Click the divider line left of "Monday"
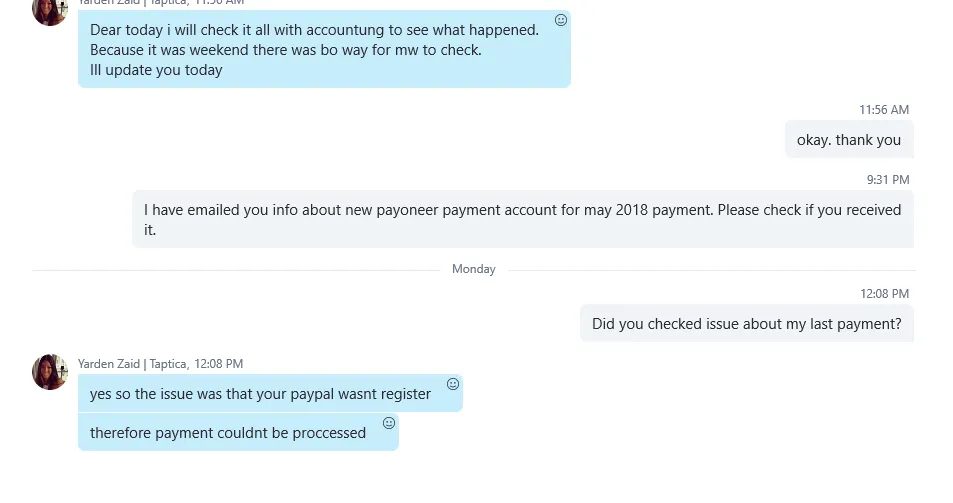953x503 pixels. click(x=235, y=269)
